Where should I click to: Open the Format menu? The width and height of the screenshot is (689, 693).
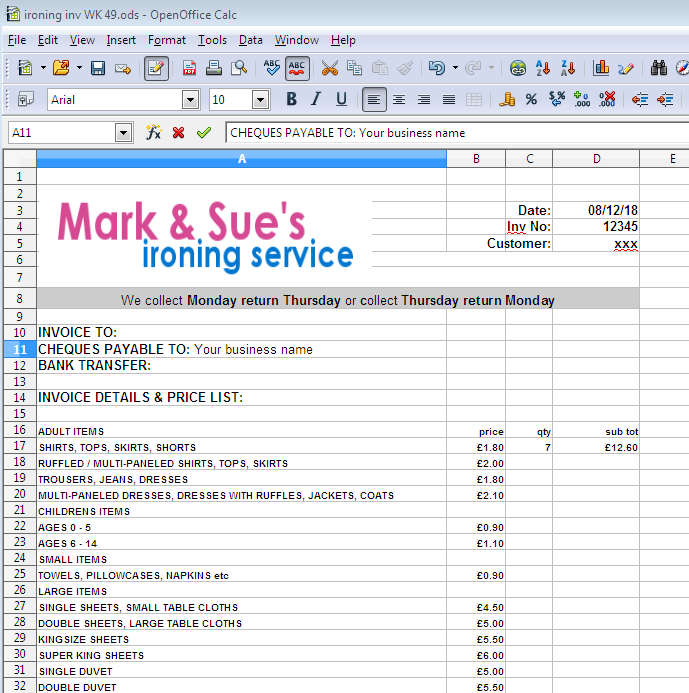point(166,40)
